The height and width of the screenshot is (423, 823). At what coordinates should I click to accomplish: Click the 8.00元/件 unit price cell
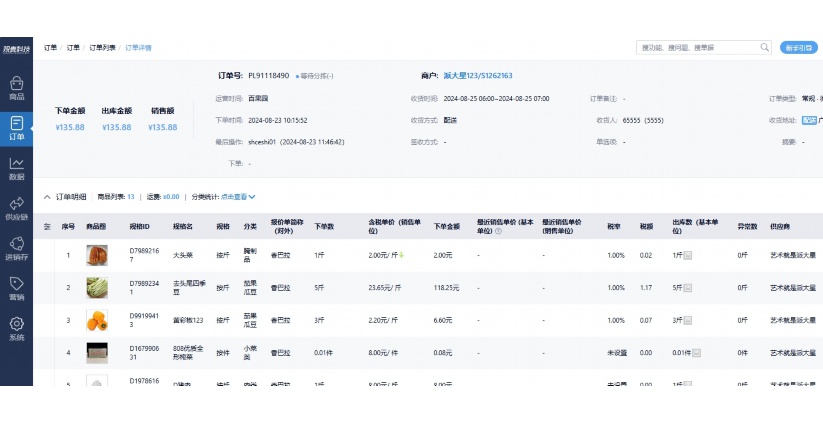pos(383,353)
